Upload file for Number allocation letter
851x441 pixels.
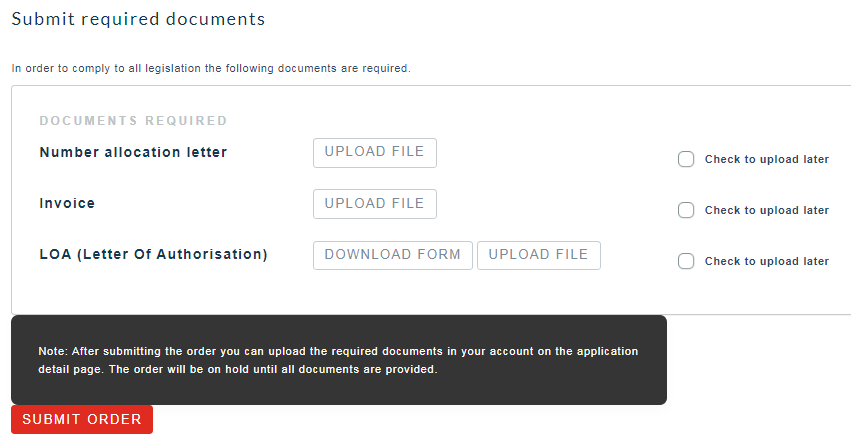[x=374, y=152]
